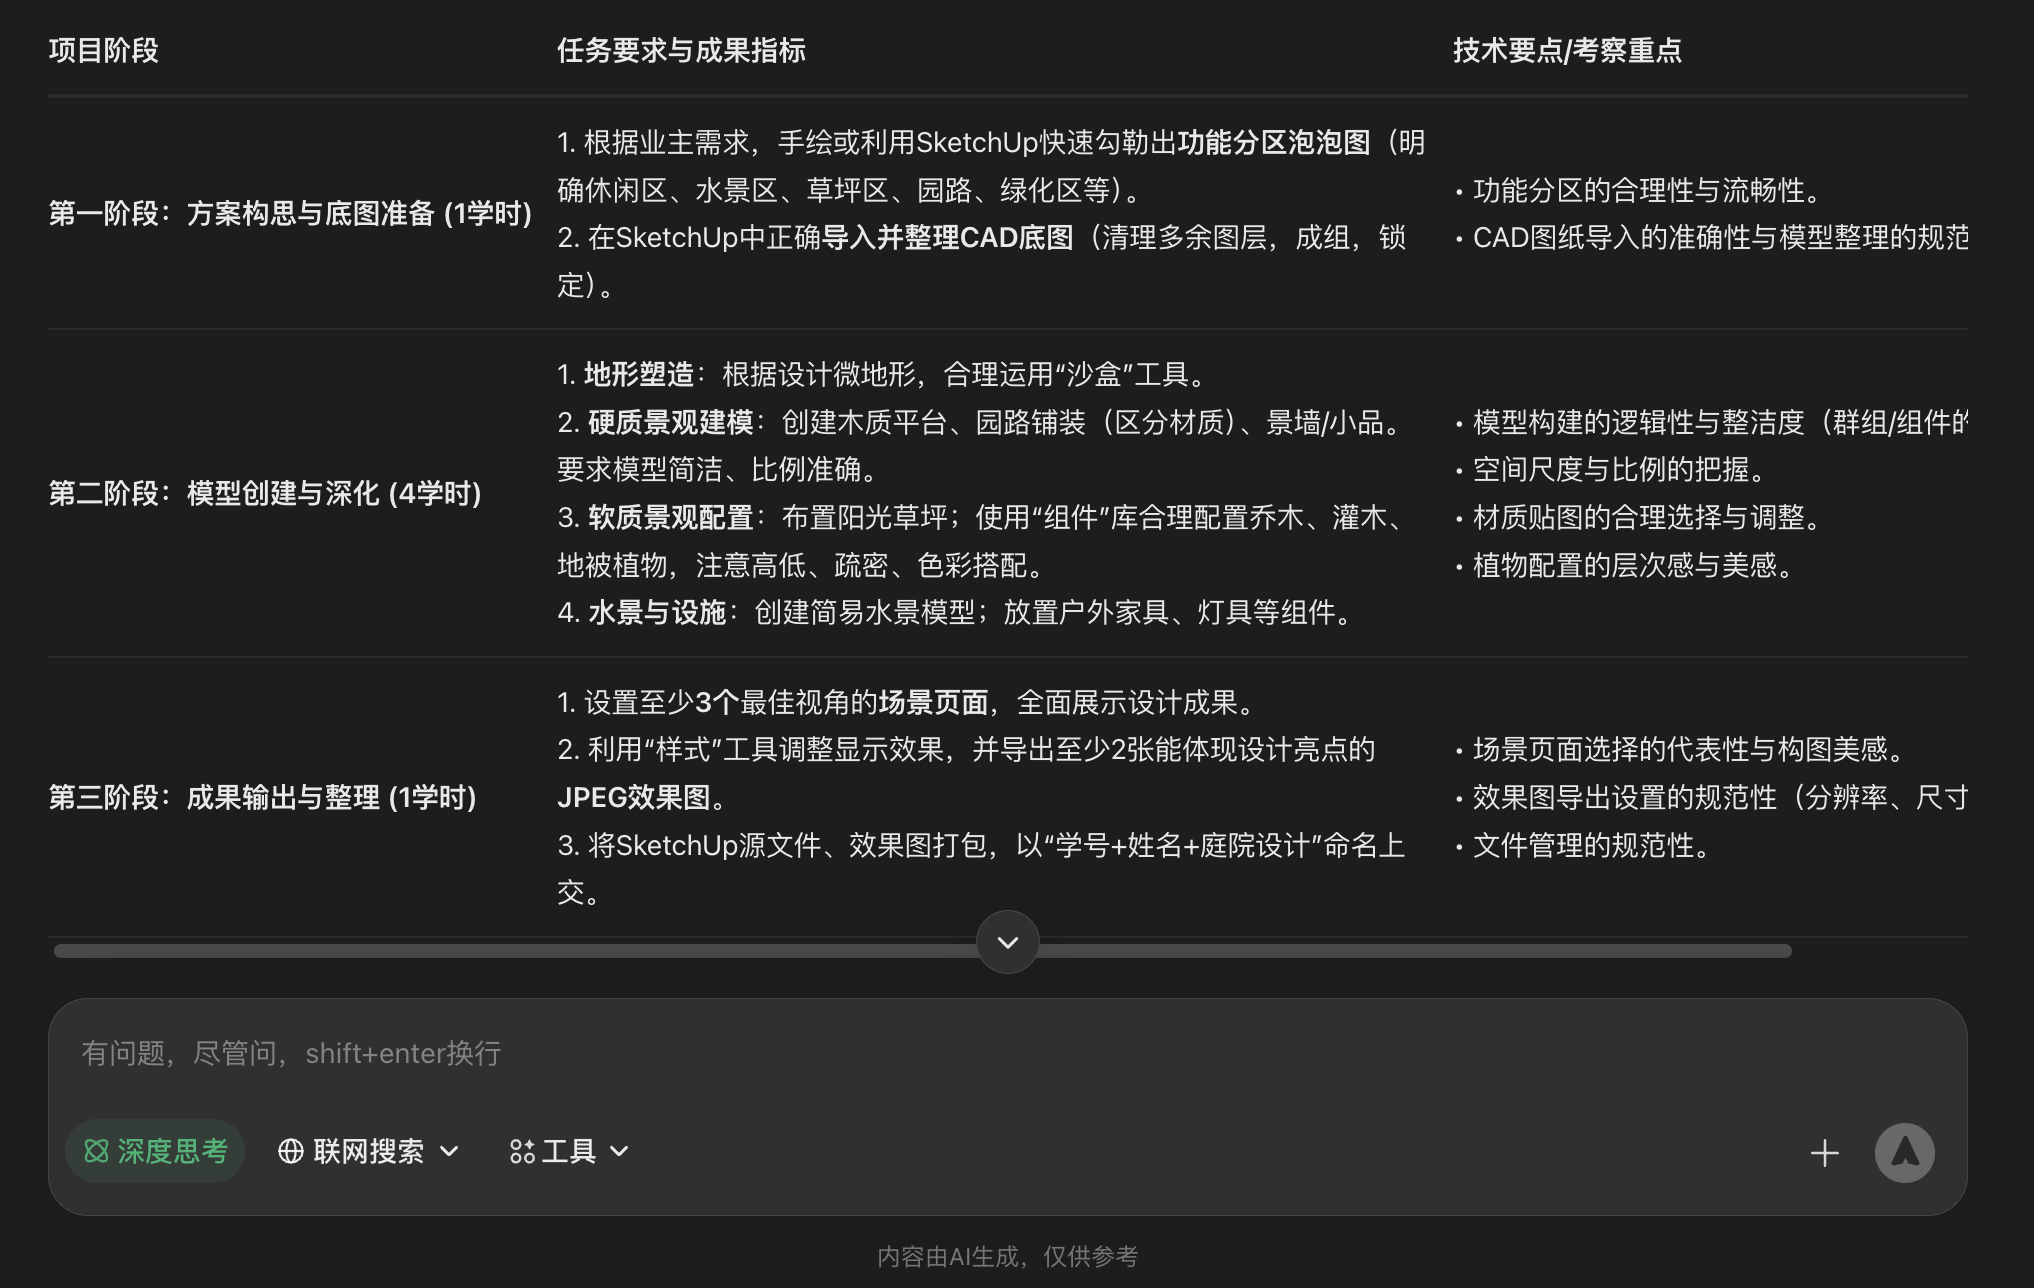
Task: Click the 内容由AI生成 footer notice
Action: click(x=1006, y=1257)
